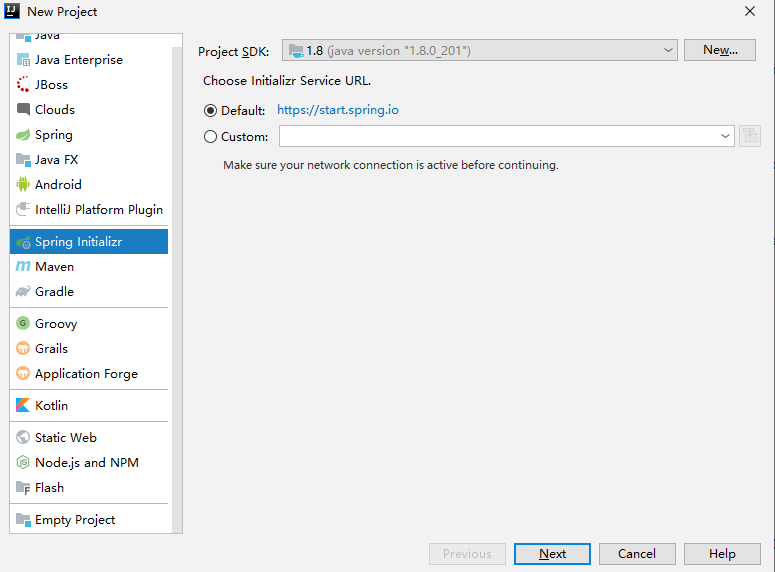Click the Android robot icon

[x=23, y=184]
